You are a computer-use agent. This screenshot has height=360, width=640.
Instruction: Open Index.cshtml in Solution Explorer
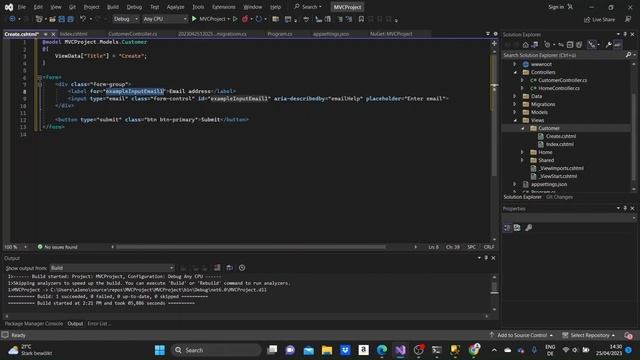pos(560,144)
